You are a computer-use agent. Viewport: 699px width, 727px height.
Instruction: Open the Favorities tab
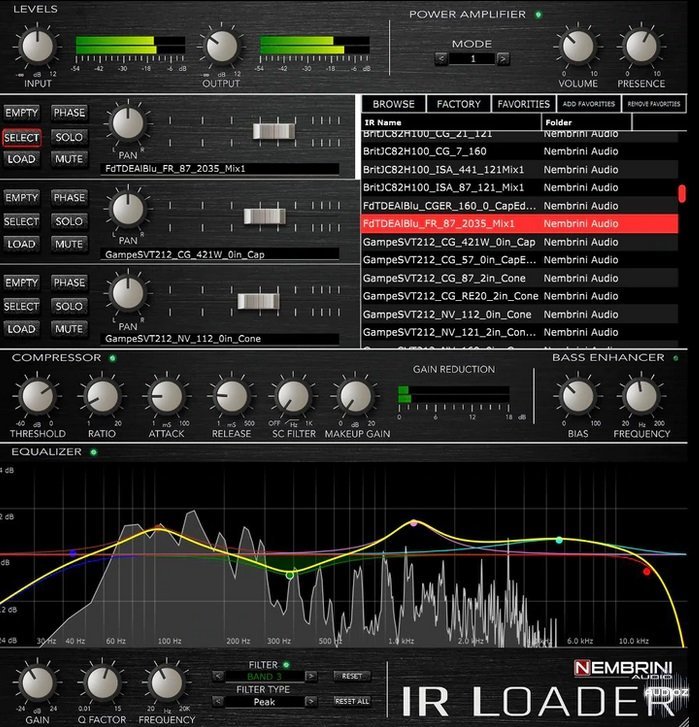[x=523, y=104]
